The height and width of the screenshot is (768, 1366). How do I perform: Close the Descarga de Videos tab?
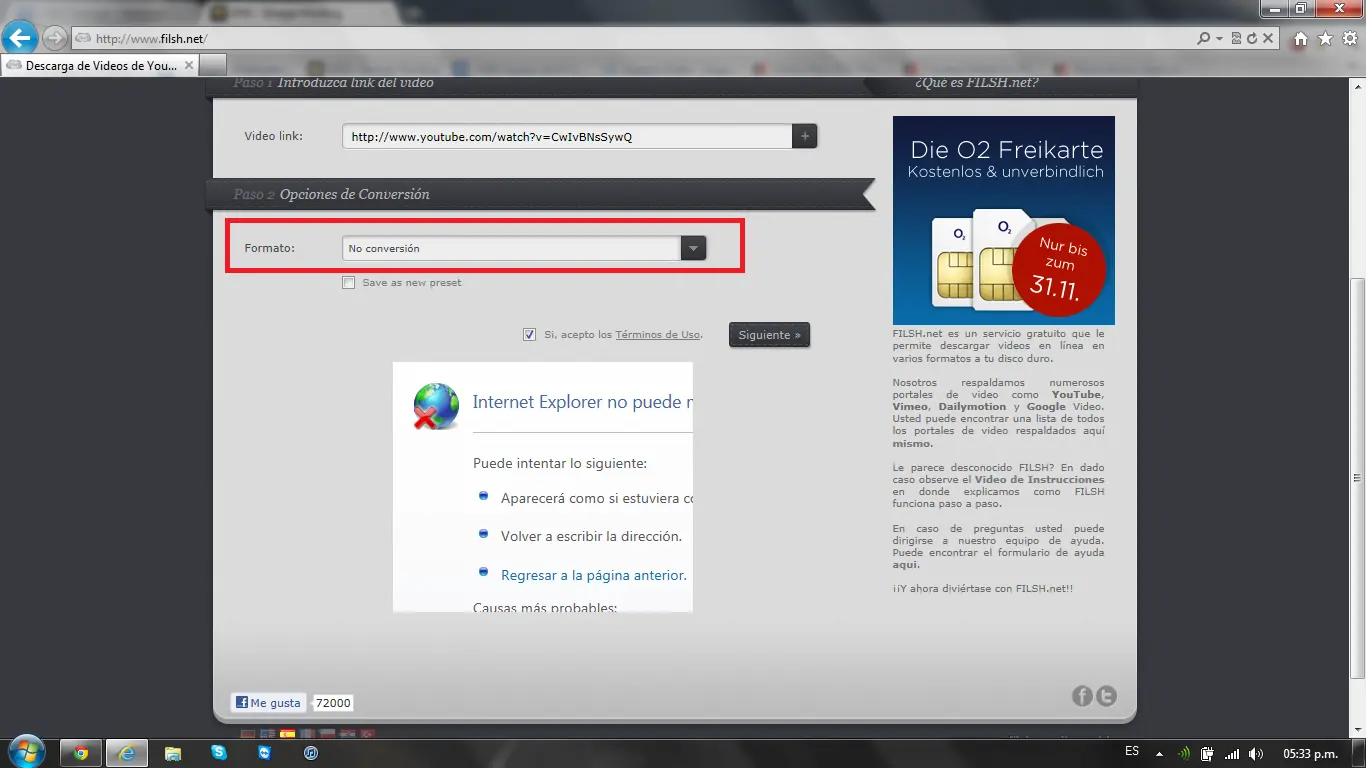[x=187, y=66]
